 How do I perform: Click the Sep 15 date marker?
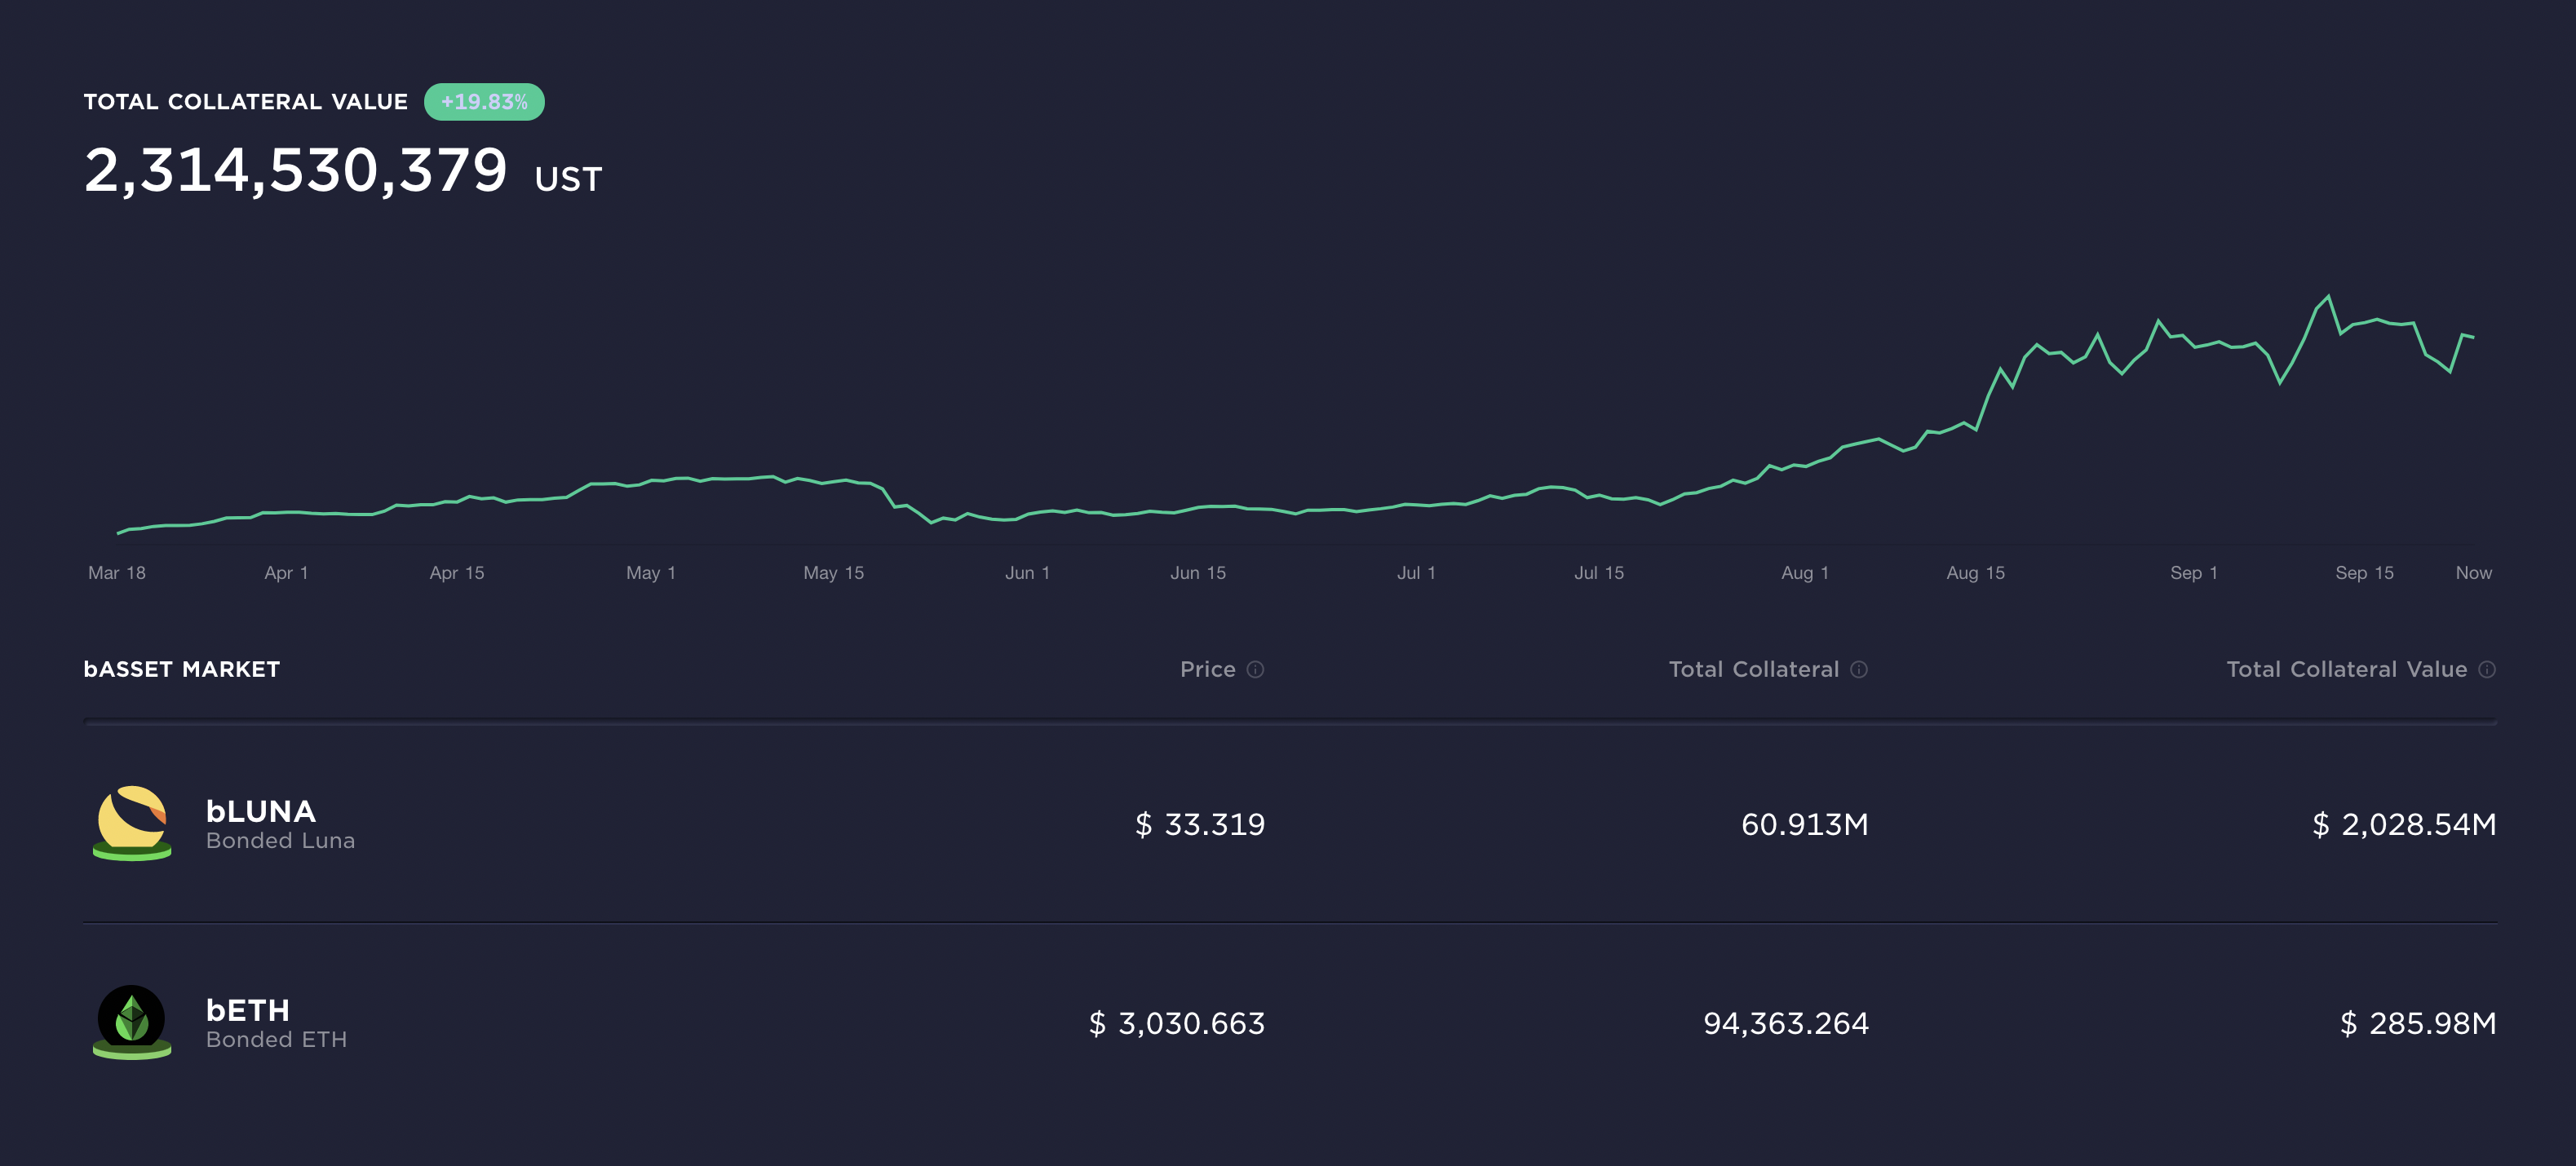click(x=2363, y=573)
